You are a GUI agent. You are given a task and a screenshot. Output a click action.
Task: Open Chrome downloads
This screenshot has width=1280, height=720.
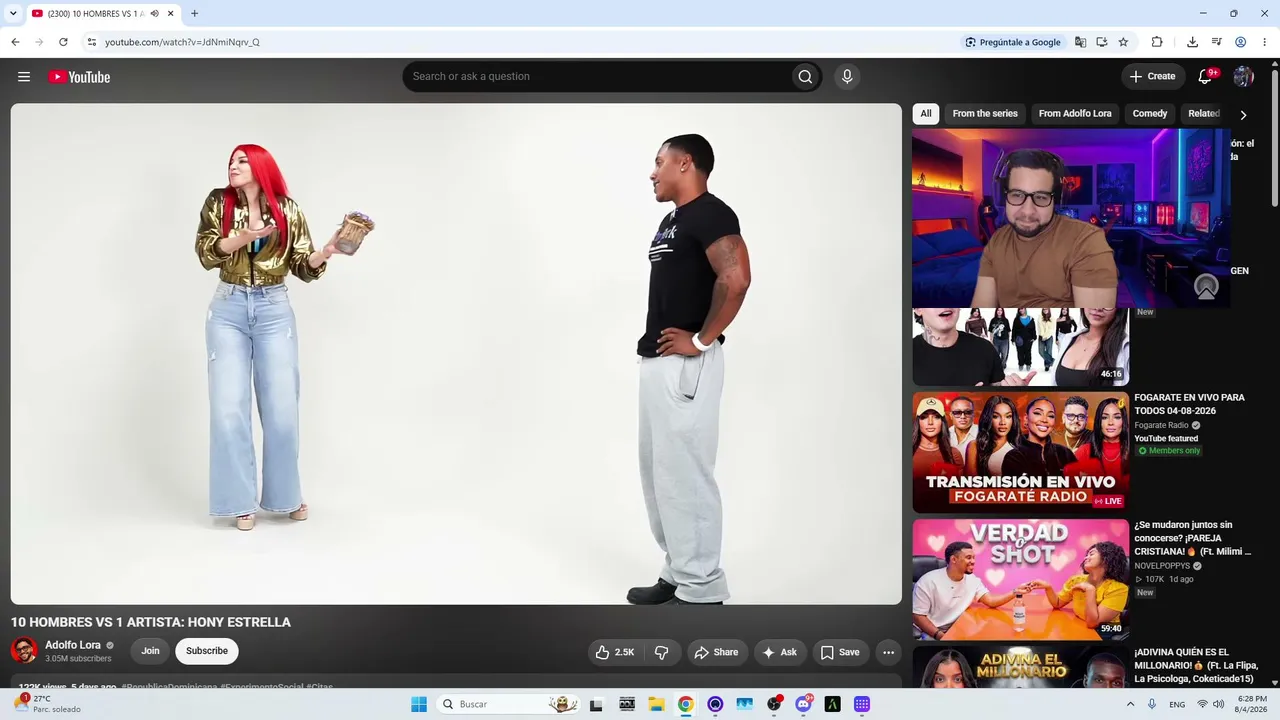[x=1192, y=42]
